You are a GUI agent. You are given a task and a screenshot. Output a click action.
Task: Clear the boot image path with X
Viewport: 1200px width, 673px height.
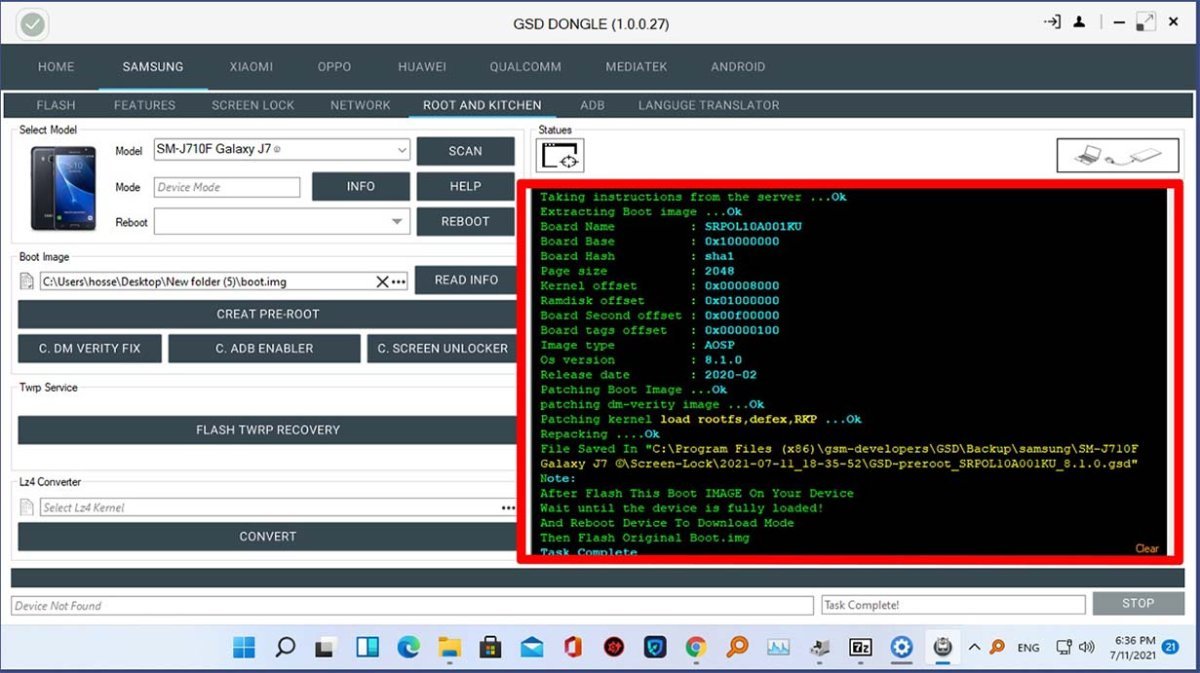pyautogui.click(x=382, y=282)
